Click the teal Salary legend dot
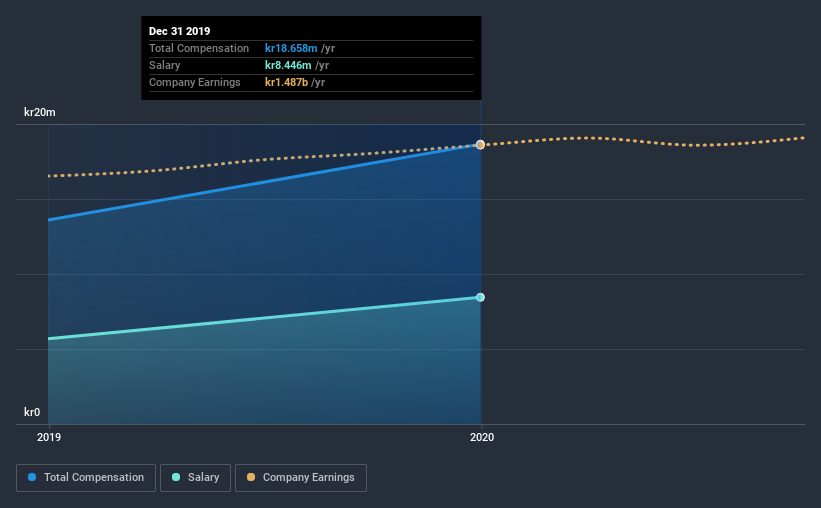This screenshot has width=821, height=508. click(x=176, y=477)
